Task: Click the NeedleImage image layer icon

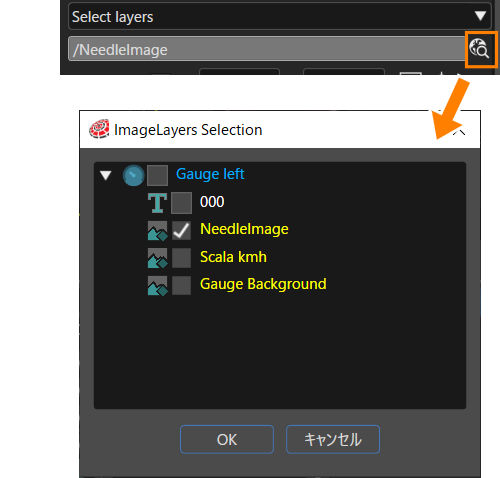Action: pos(158,231)
